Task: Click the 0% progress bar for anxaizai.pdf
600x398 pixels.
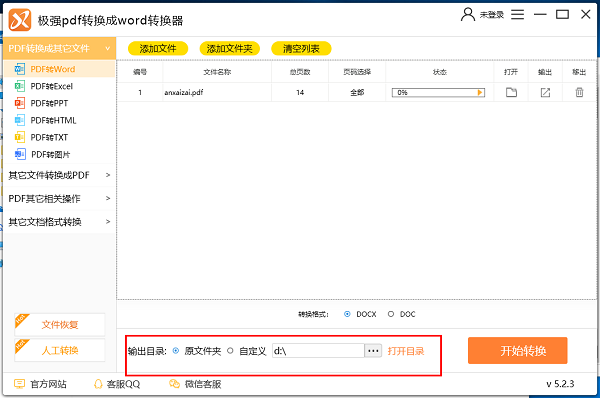Action: coord(438,92)
